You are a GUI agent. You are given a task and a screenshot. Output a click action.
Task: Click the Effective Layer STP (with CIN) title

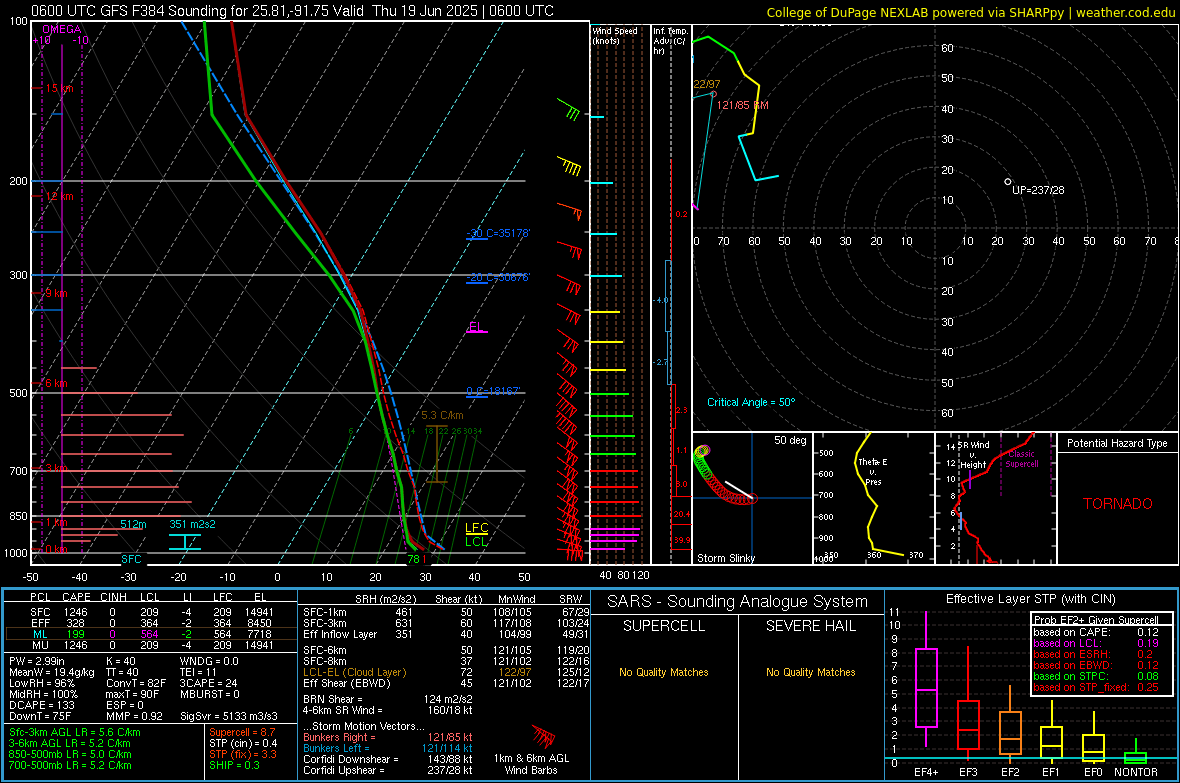click(1031, 599)
